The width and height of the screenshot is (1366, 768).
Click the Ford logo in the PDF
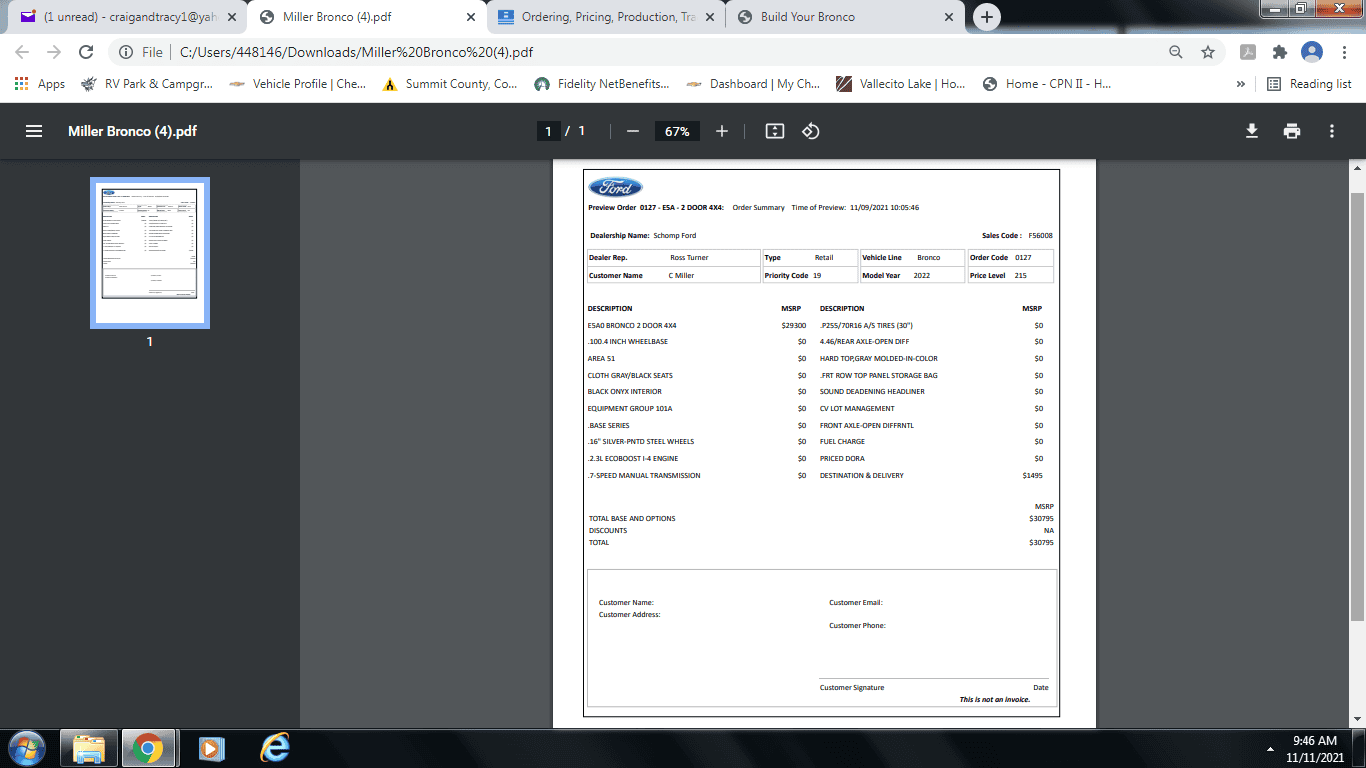click(x=615, y=187)
